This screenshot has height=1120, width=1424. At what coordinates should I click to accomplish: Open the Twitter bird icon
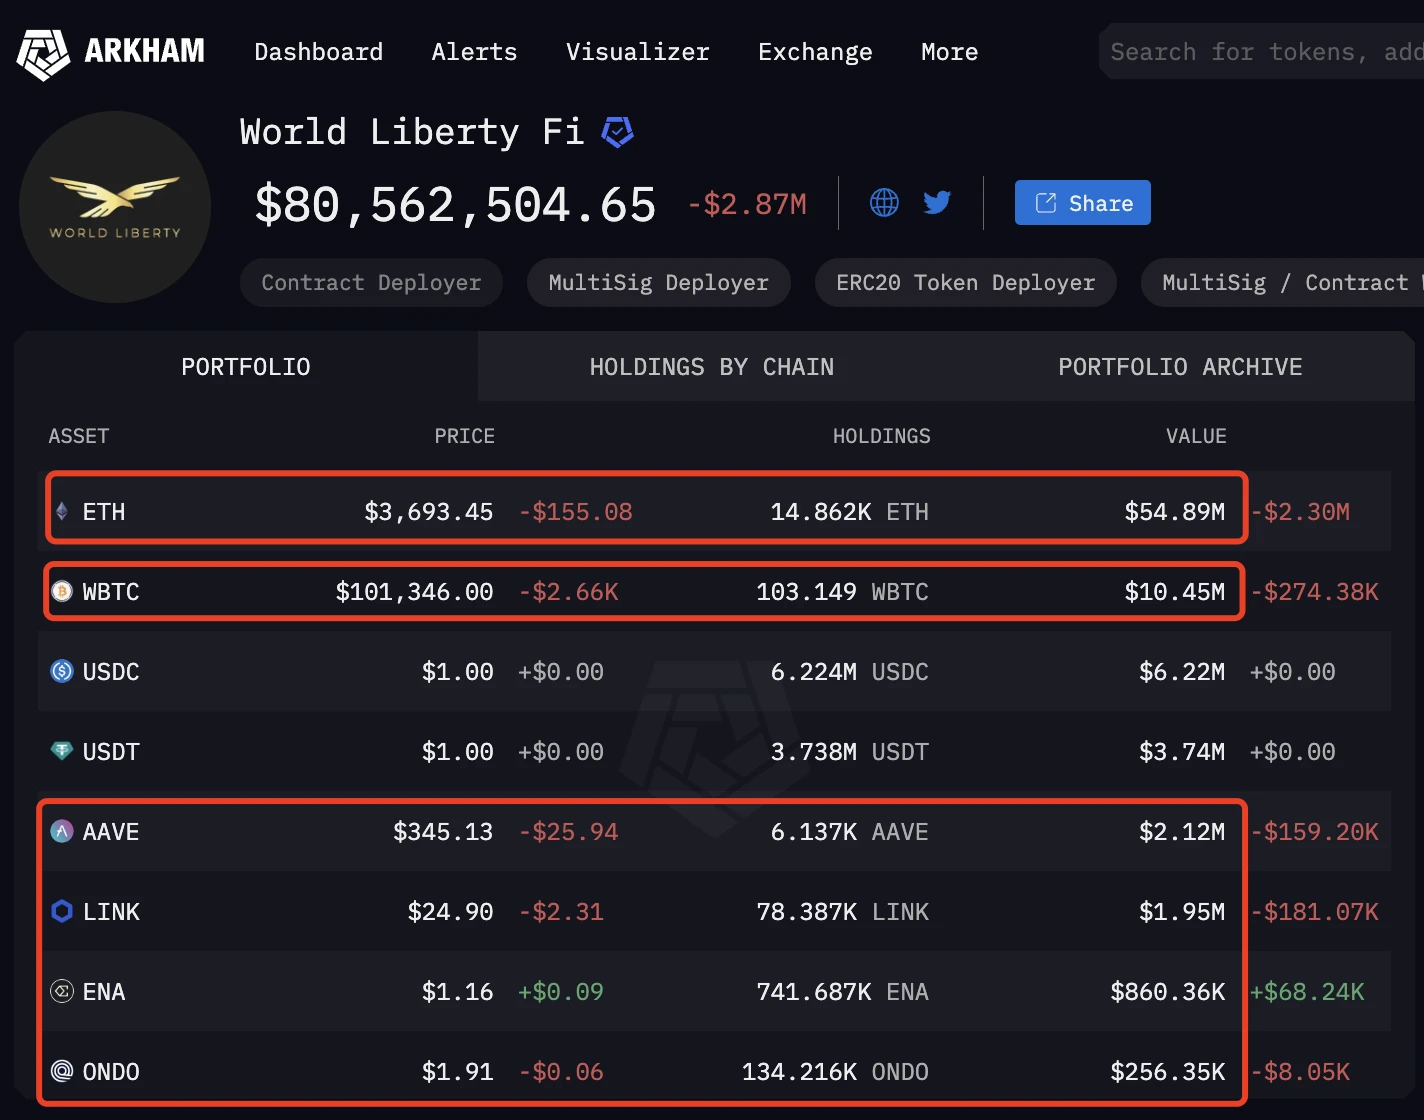(937, 203)
